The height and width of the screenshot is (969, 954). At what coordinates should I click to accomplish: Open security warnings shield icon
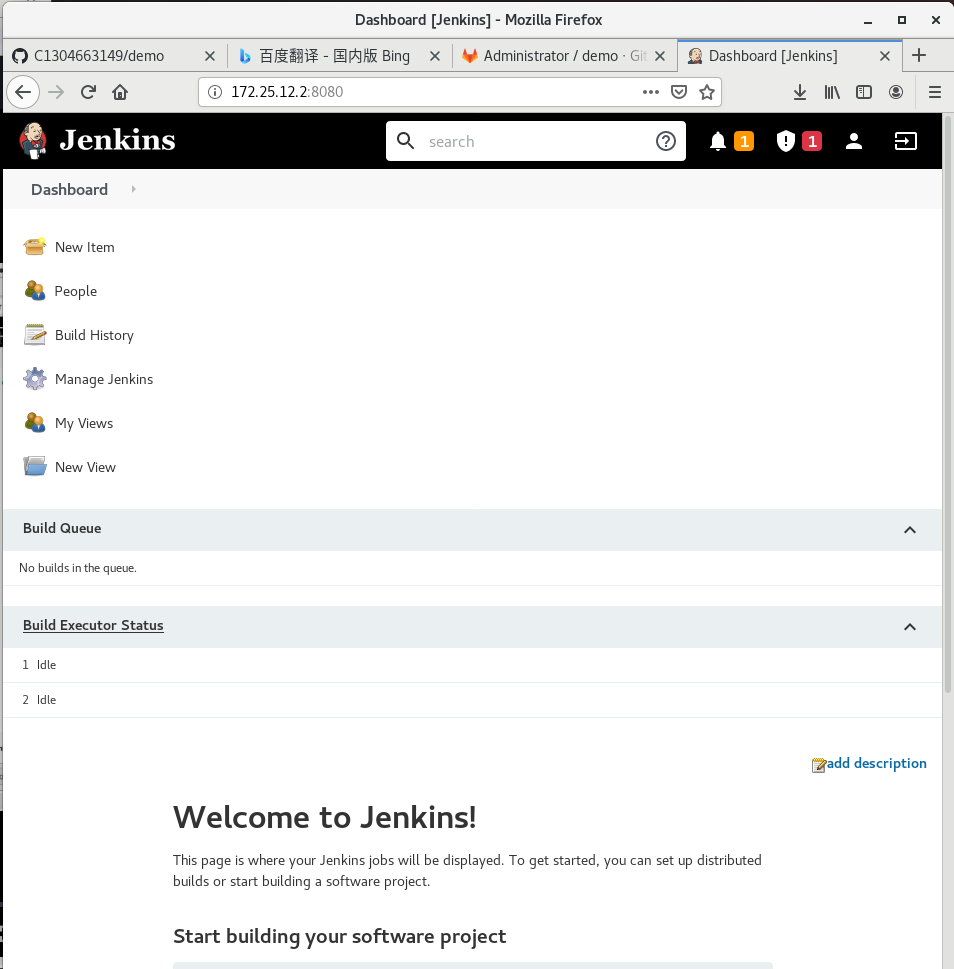click(x=785, y=141)
